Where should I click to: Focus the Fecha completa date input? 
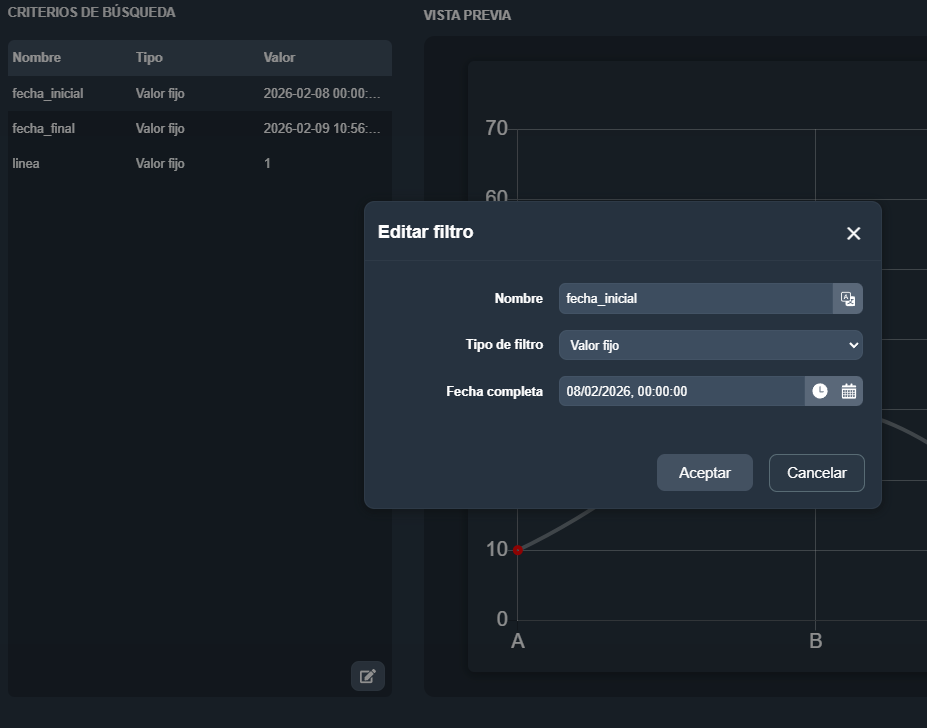680,391
